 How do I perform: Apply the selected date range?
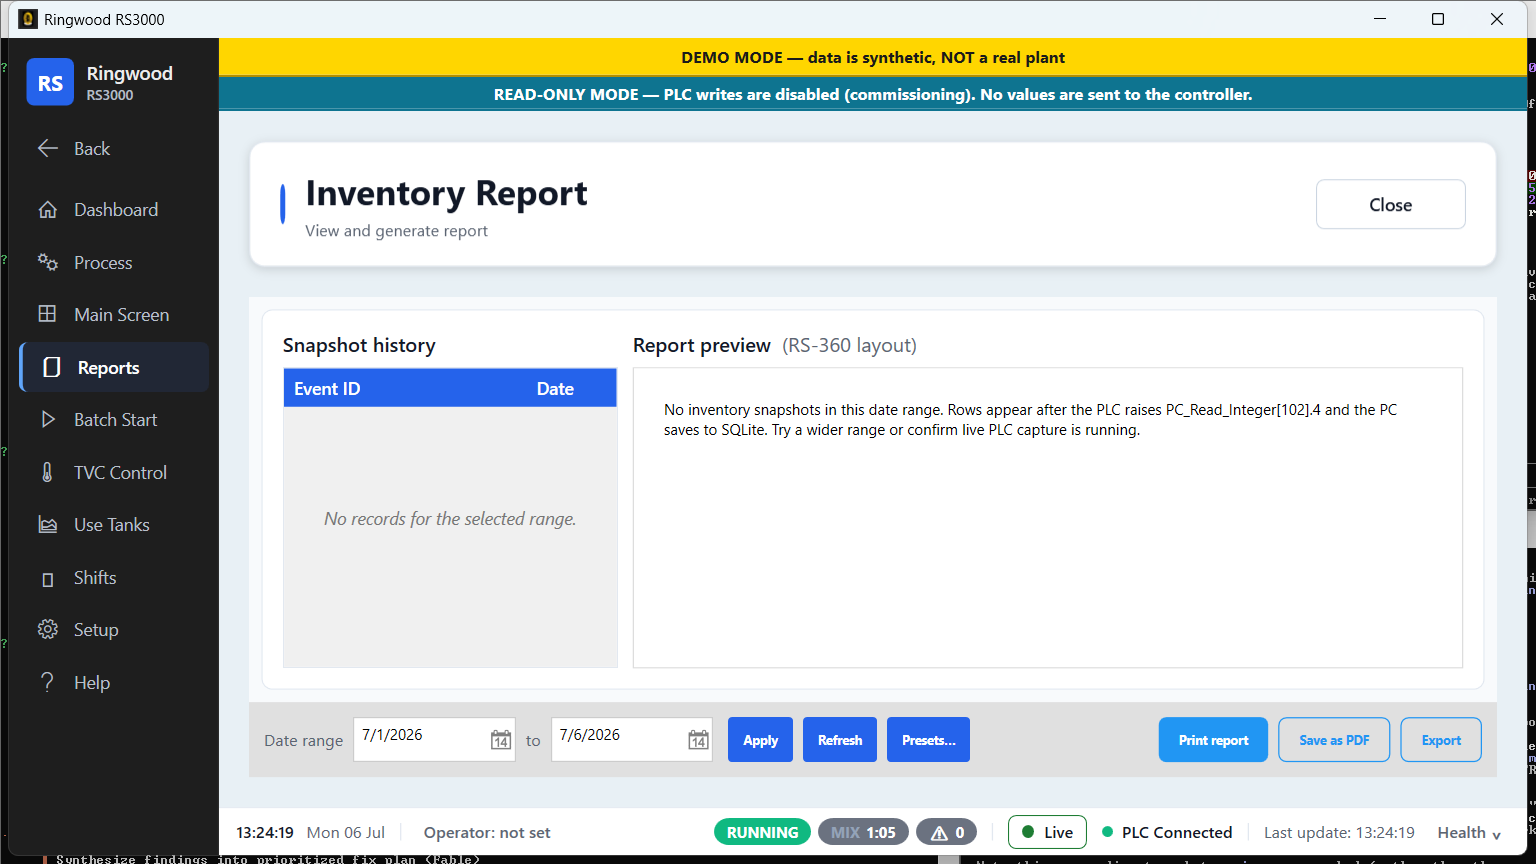[x=760, y=740]
